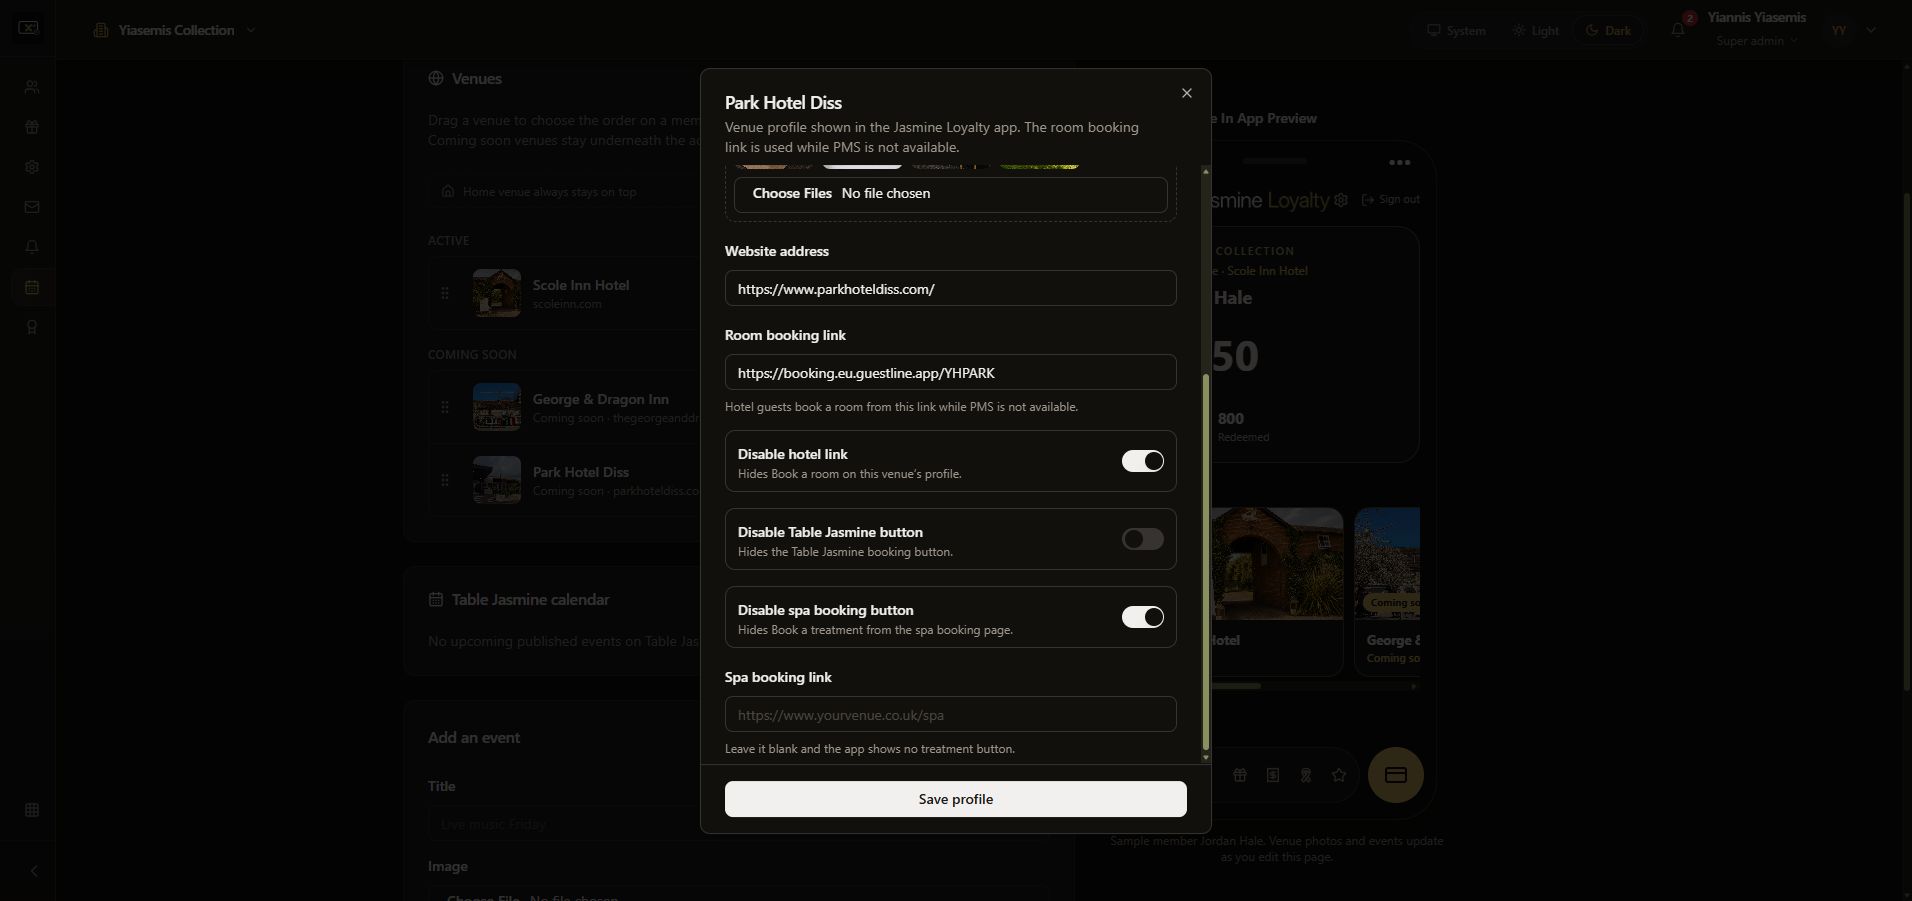Image resolution: width=1912 pixels, height=901 pixels.
Task: Click the star icon in the preview navigation bar
Action: (x=1339, y=775)
